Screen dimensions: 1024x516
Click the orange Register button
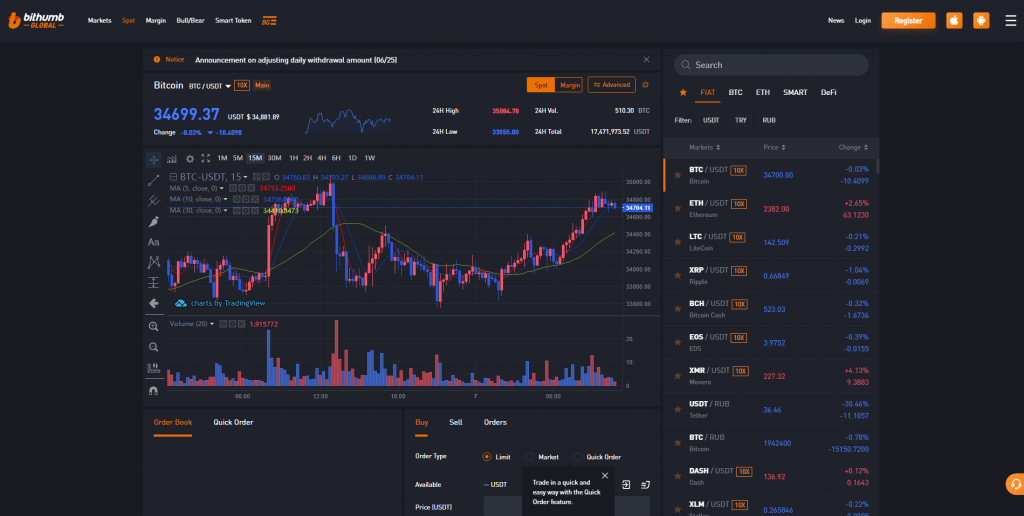pos(908,21)
